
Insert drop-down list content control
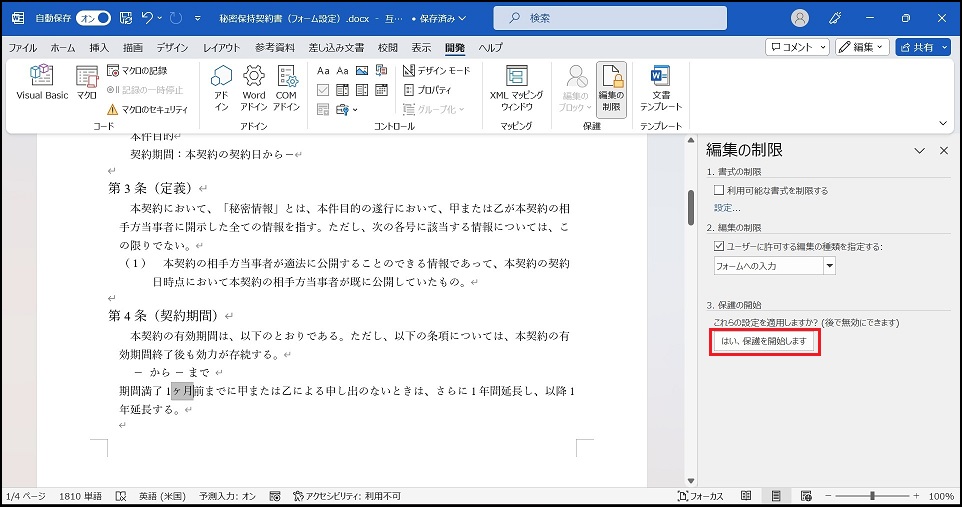pos(362,90)
